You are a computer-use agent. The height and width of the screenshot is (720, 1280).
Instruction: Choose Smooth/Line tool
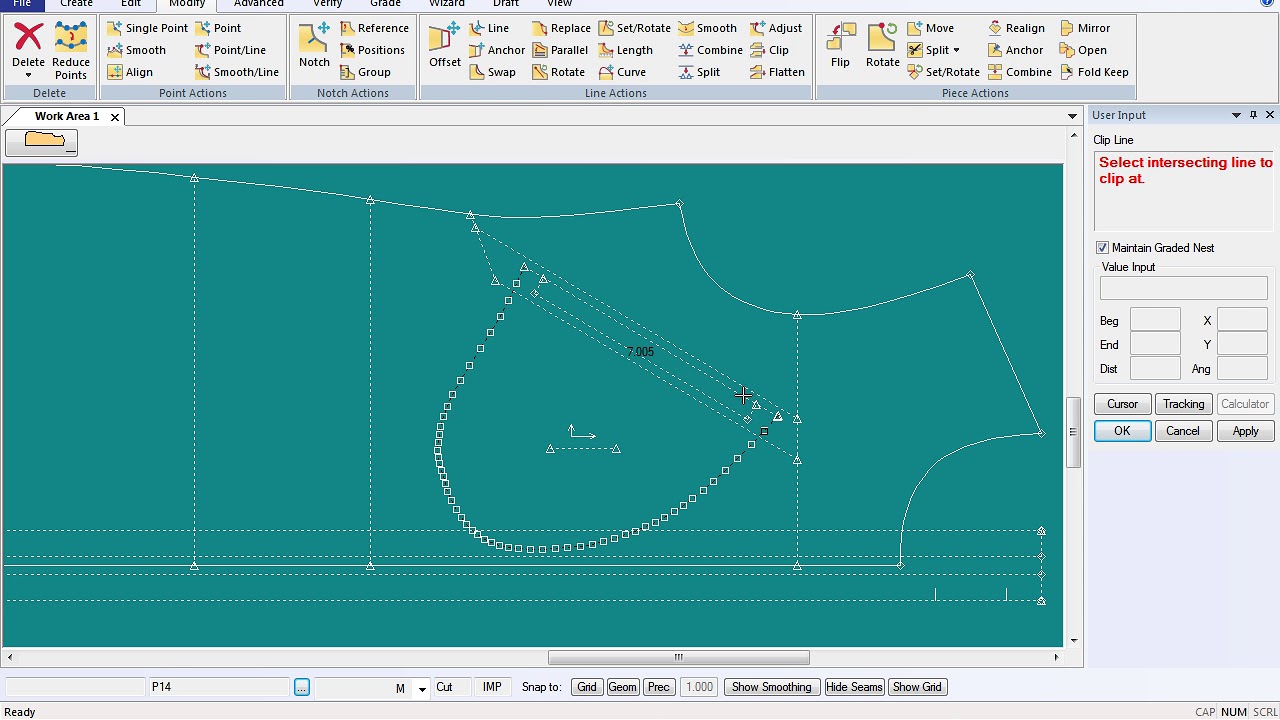pyautogui.click(x=237, y=72)
